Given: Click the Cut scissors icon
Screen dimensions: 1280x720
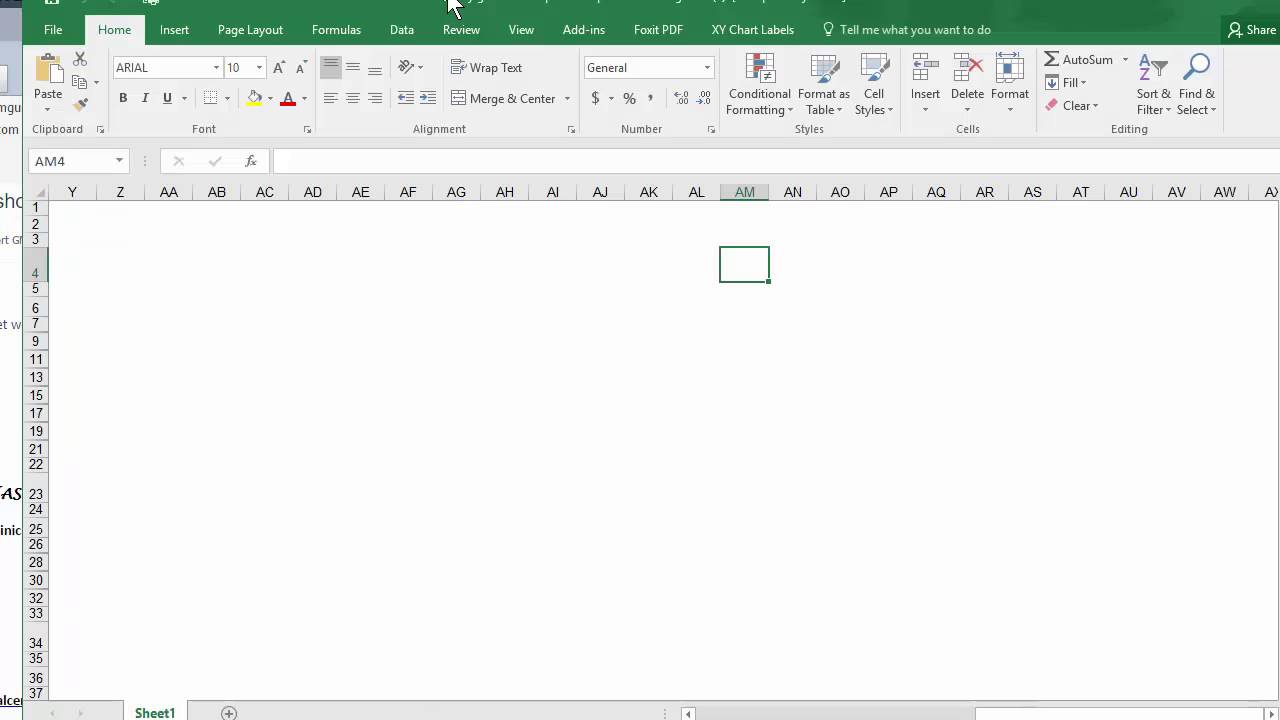Looking at the screenshot, I should click(x=80, y=60).
